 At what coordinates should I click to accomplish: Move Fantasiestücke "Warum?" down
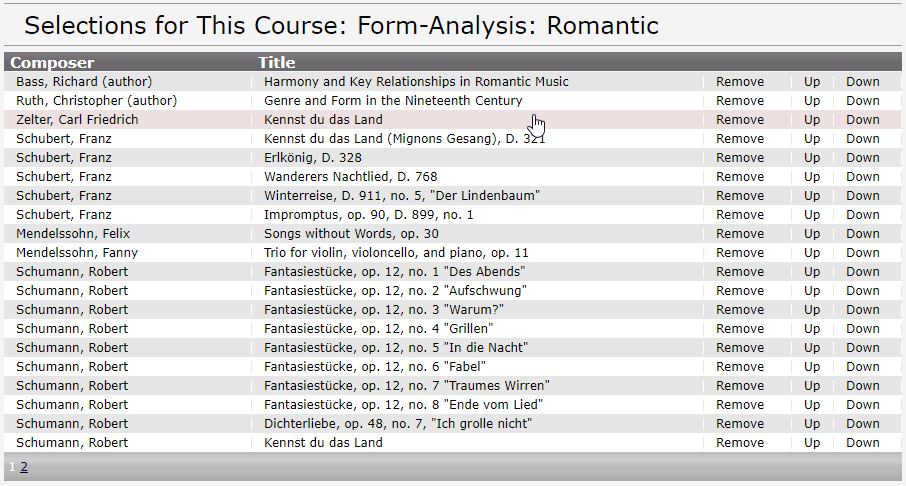coord(863,310)
